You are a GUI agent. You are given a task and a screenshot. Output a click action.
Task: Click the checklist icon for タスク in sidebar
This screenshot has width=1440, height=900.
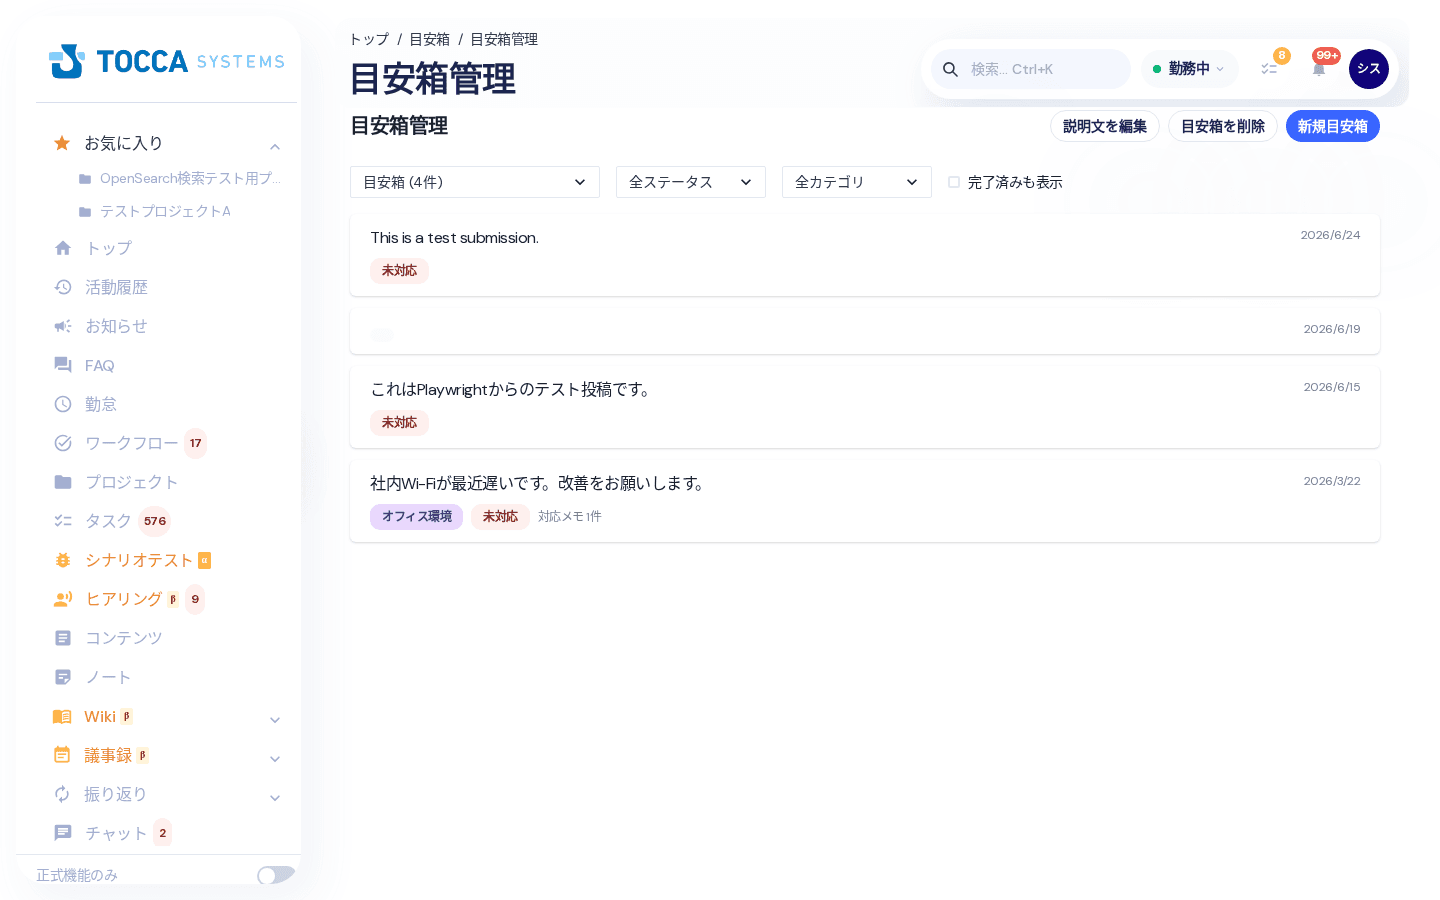63,521
